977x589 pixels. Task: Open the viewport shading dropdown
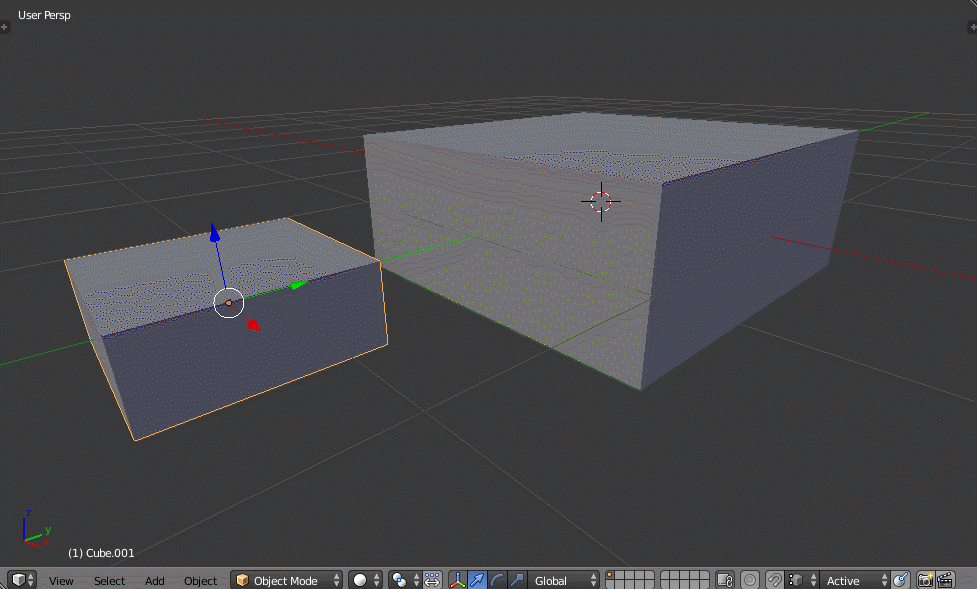coord(359,579)
